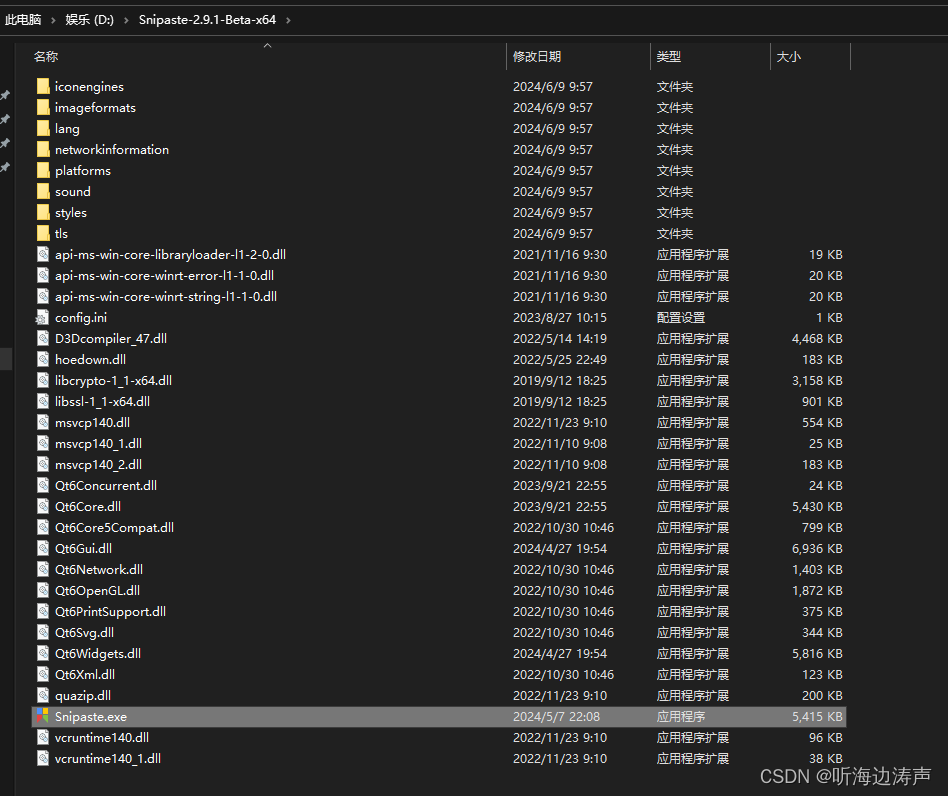Select file name libcrypto-1_1-x64.dll
Viewport: 948px width, 796px height.
tap(113, 381)
